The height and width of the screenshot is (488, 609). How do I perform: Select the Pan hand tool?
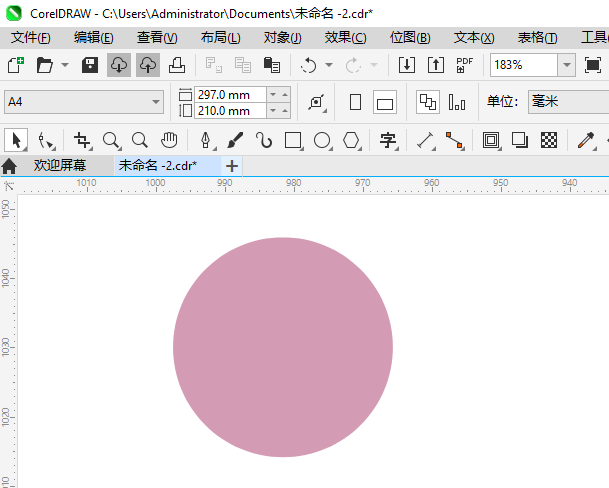point(169,140)
